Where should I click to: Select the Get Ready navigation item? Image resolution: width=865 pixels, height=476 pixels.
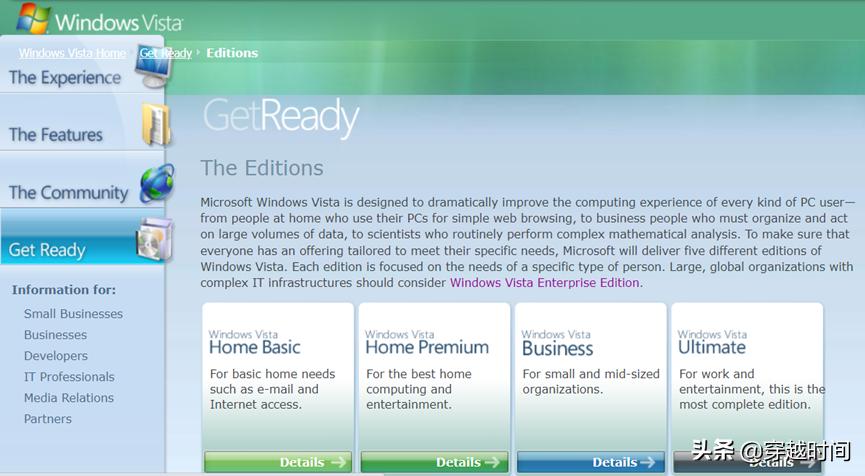coord(47,250)
